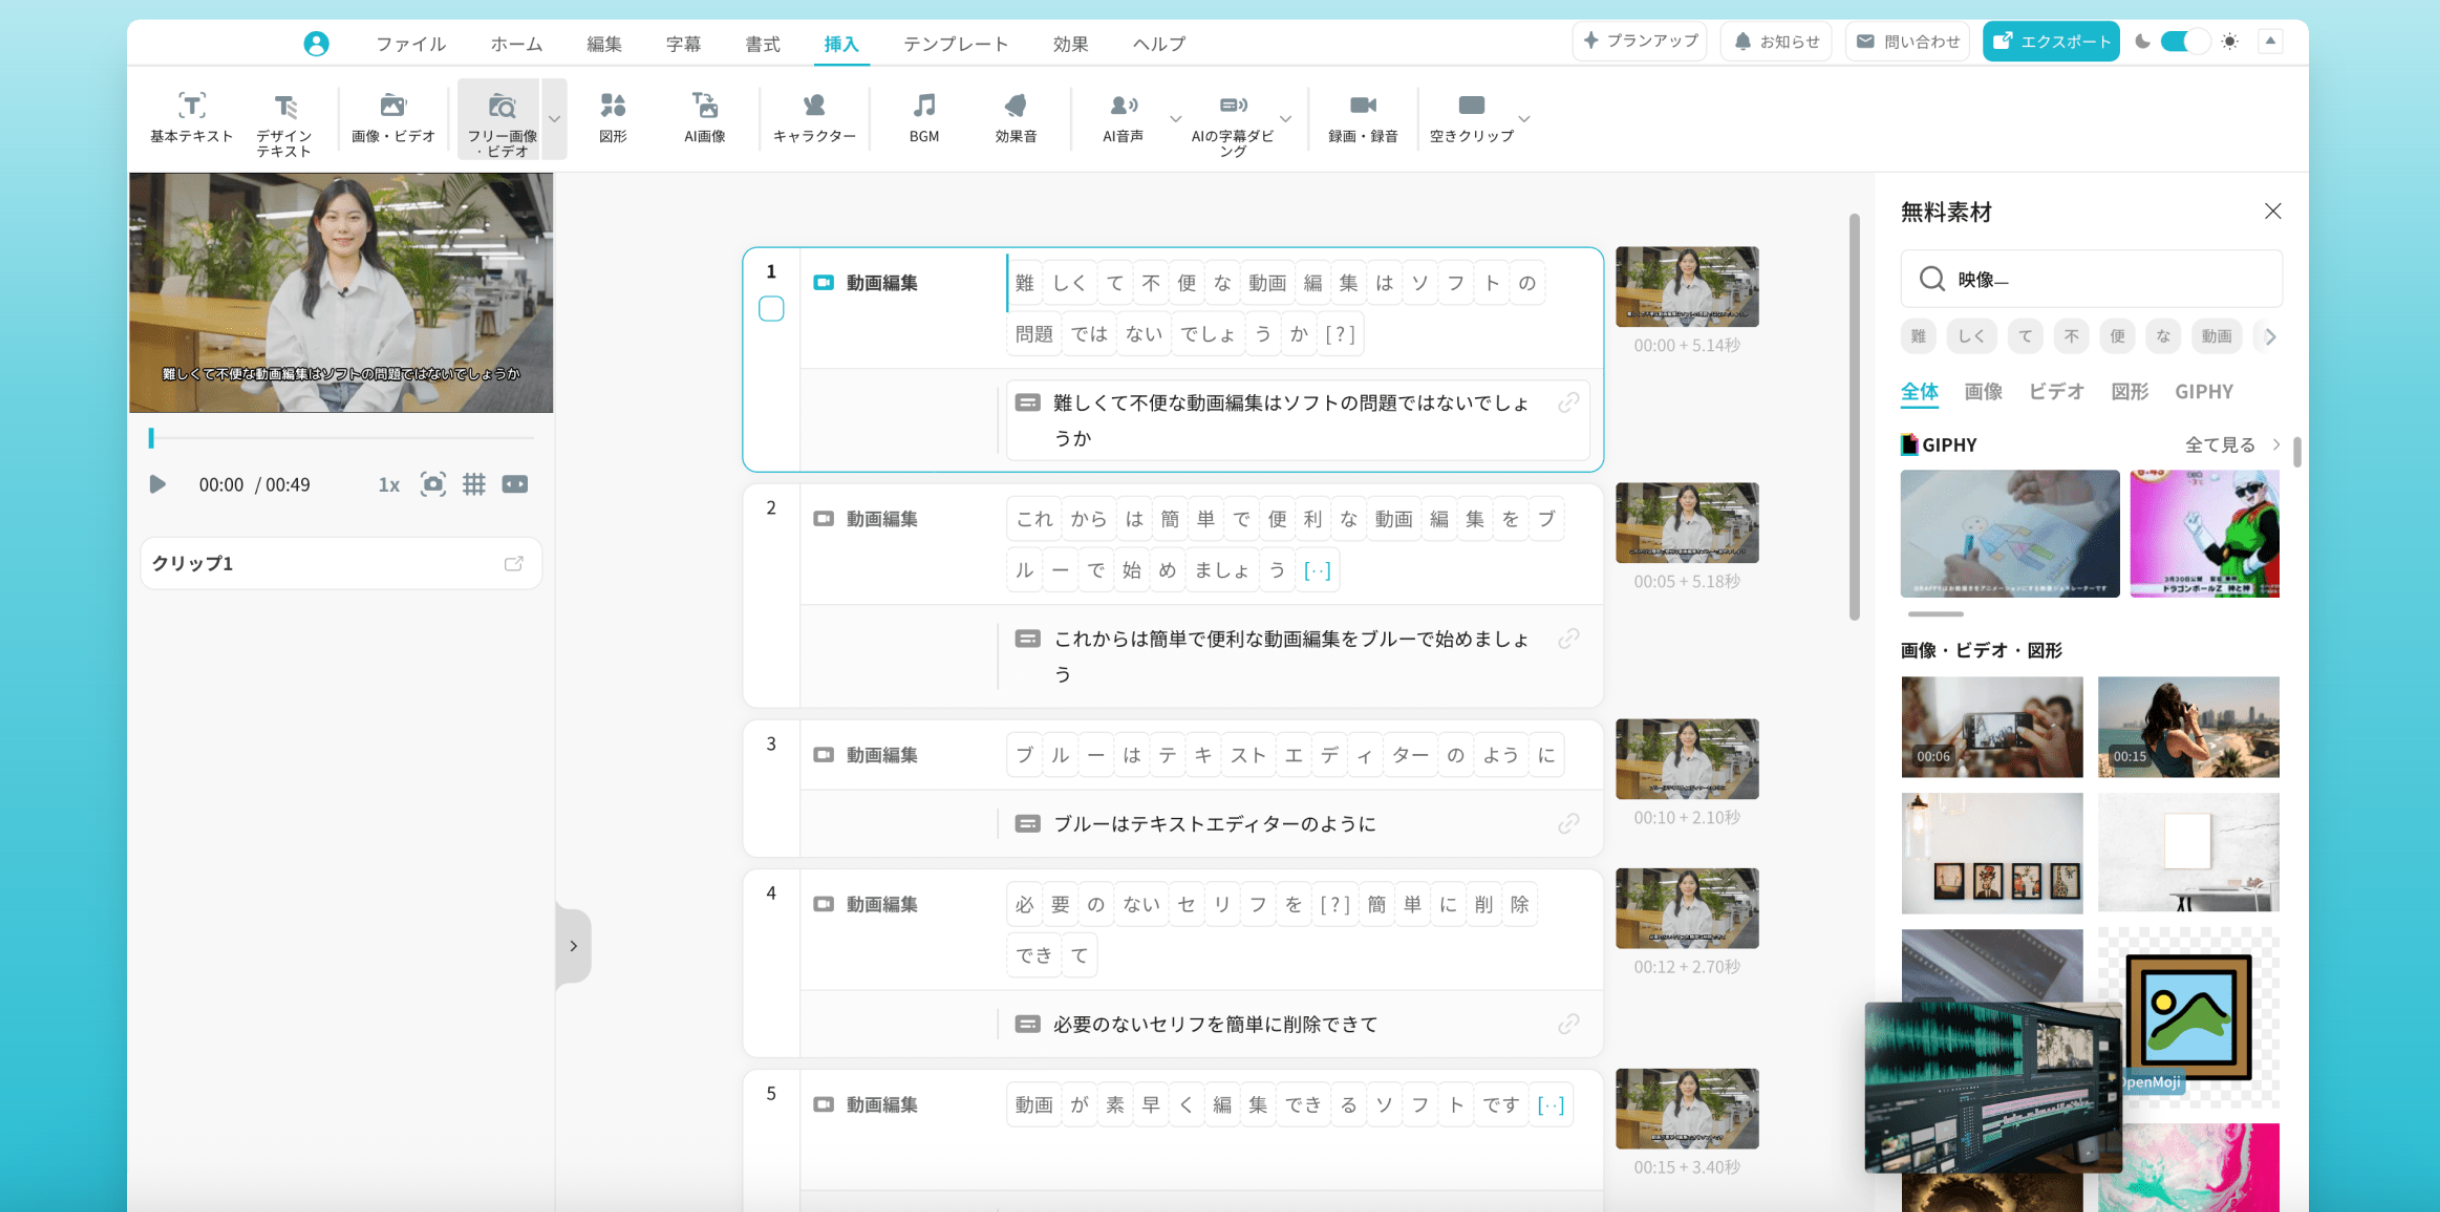
Task: Collapse the top ribbon with arrow button
Action: 2270,41
